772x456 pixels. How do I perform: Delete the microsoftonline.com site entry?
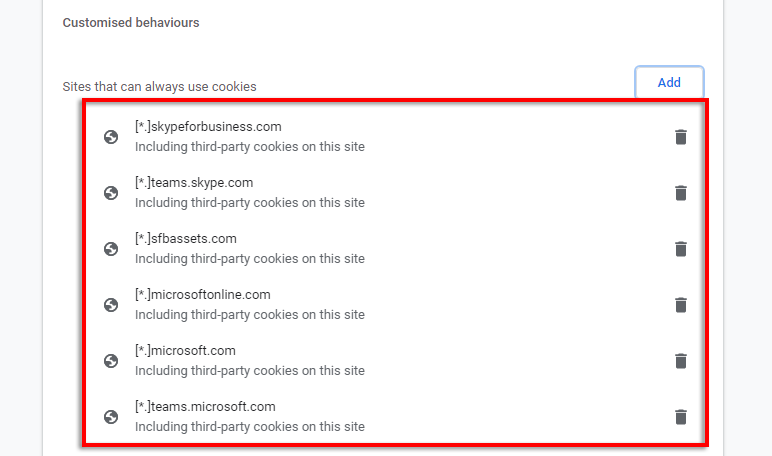pos(681,305)
